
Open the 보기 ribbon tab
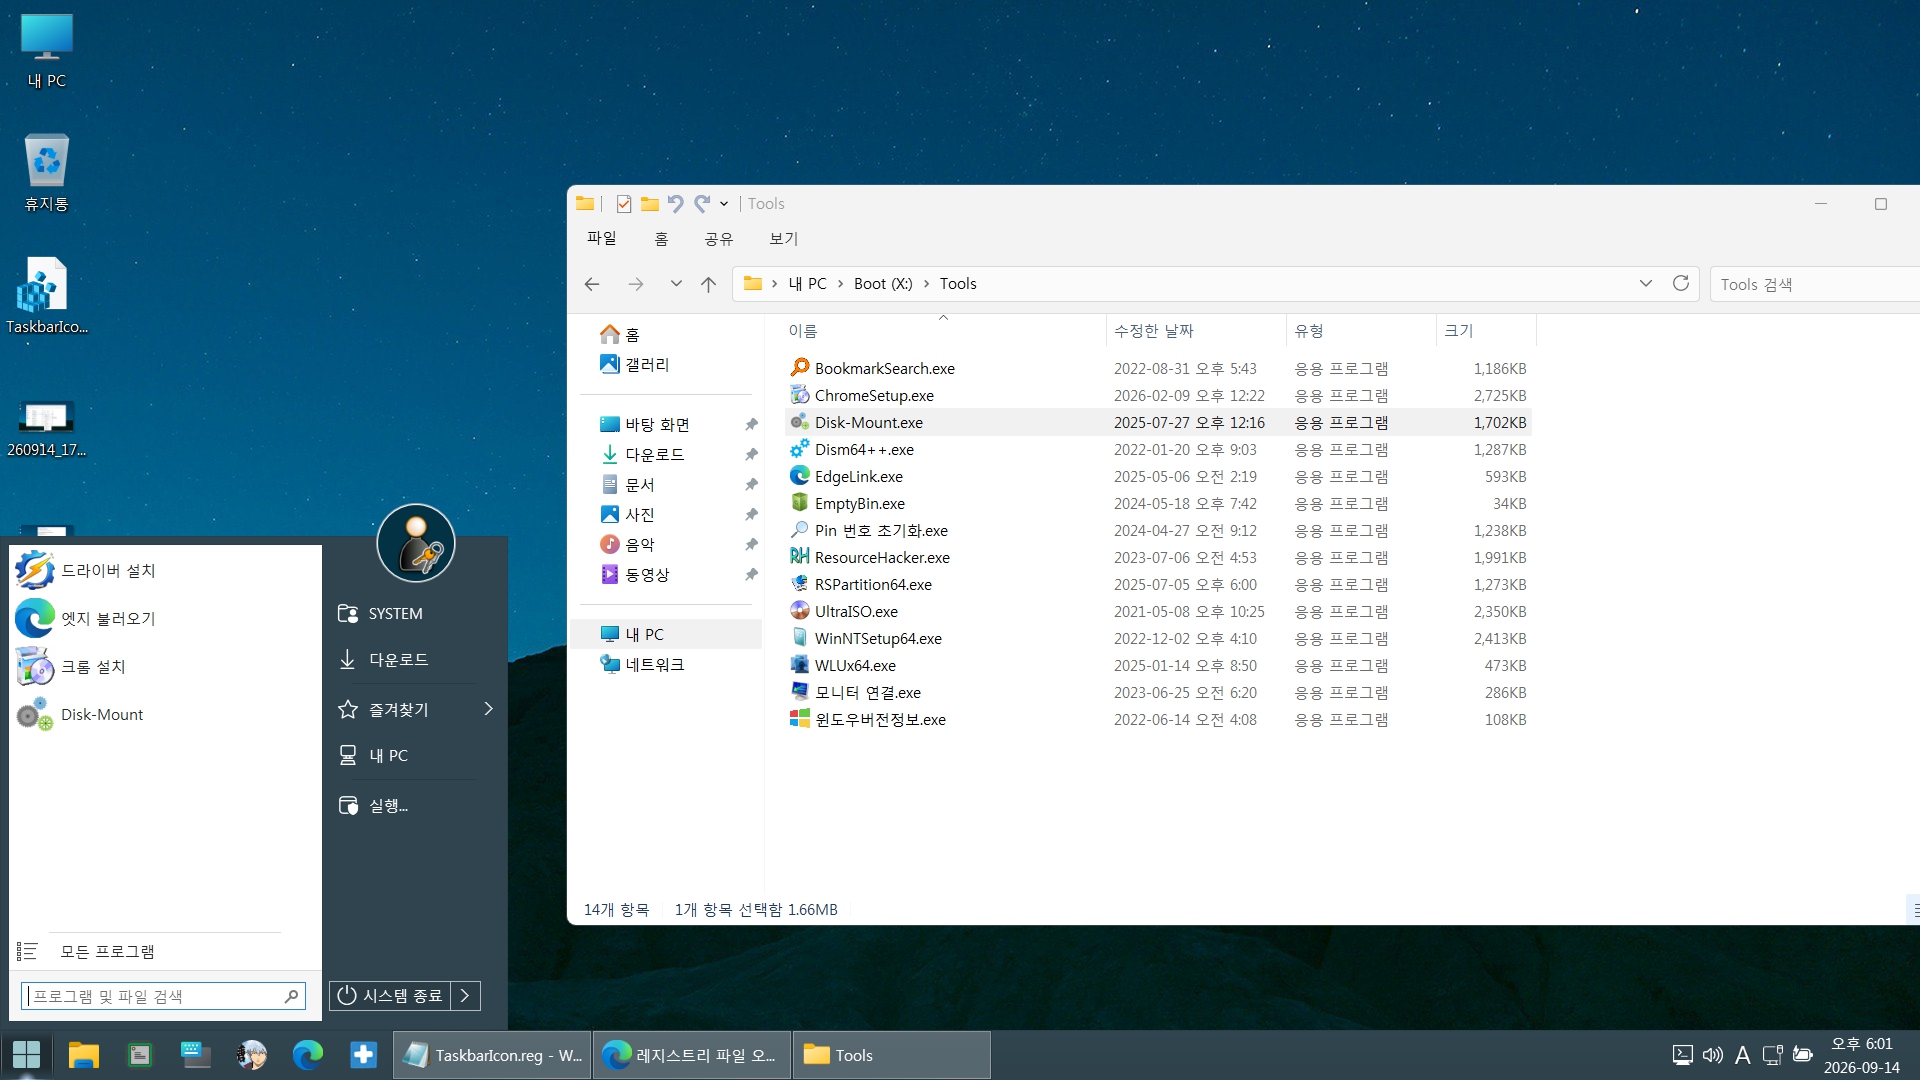point(783,239)
